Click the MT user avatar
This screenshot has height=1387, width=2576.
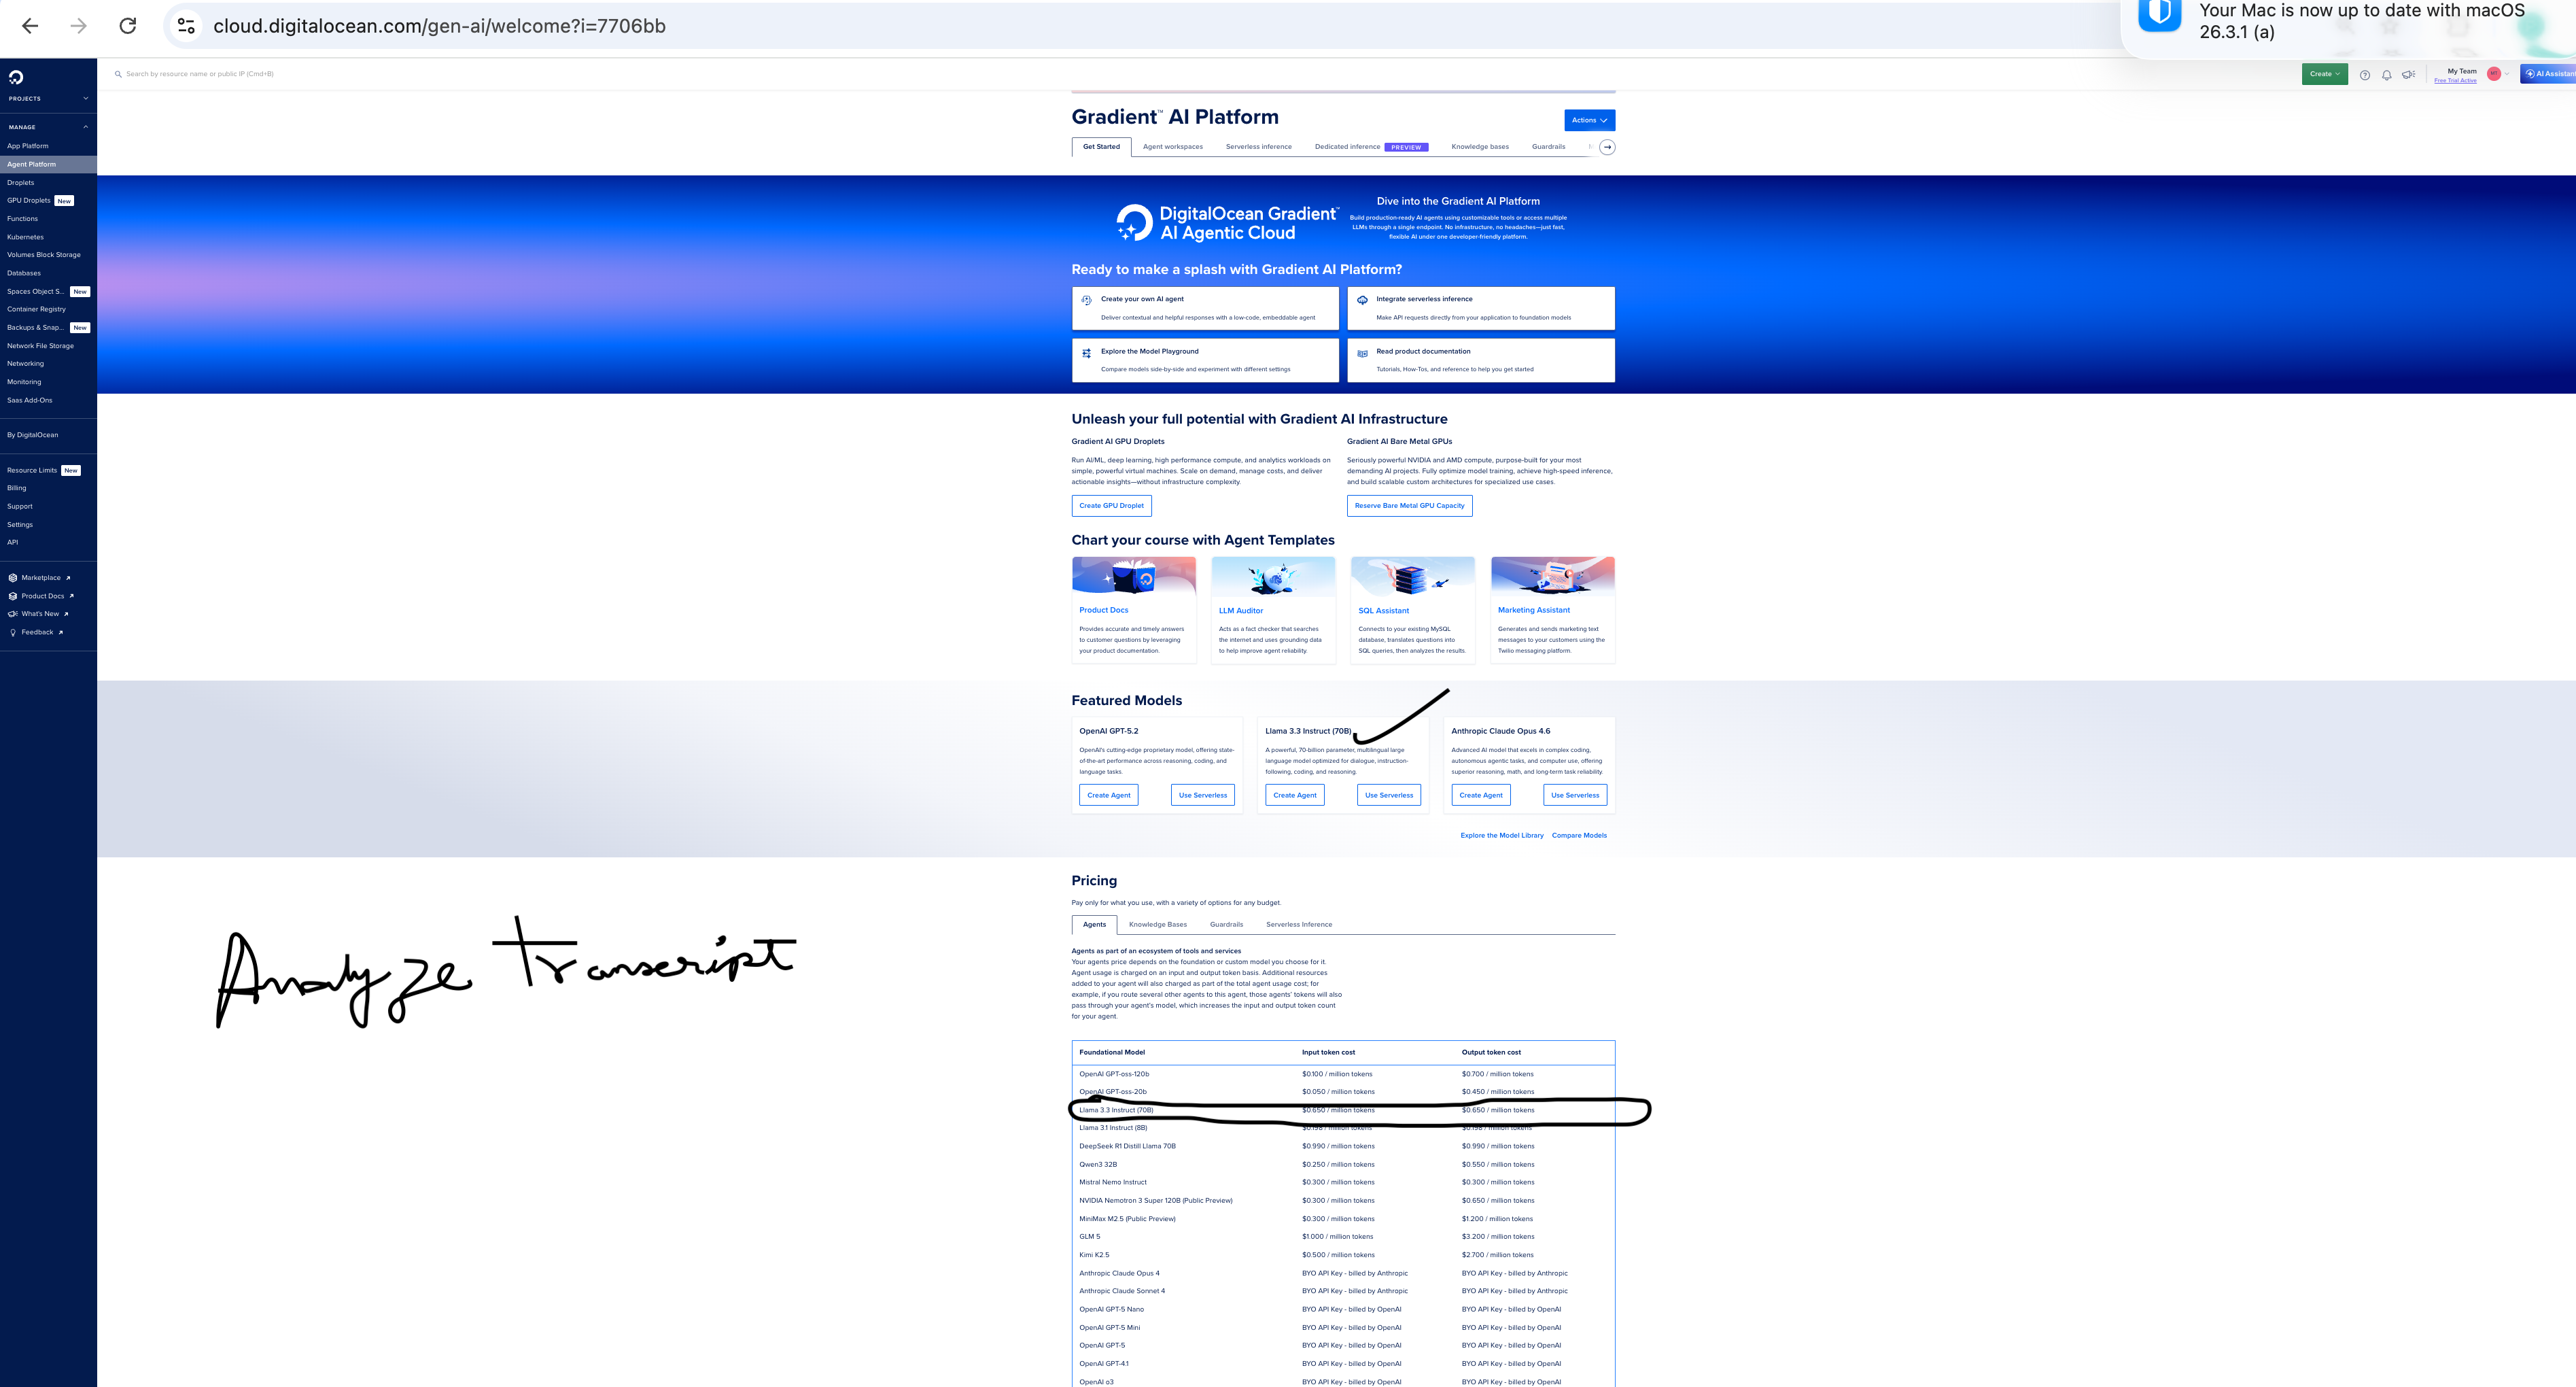(2493, 74)
